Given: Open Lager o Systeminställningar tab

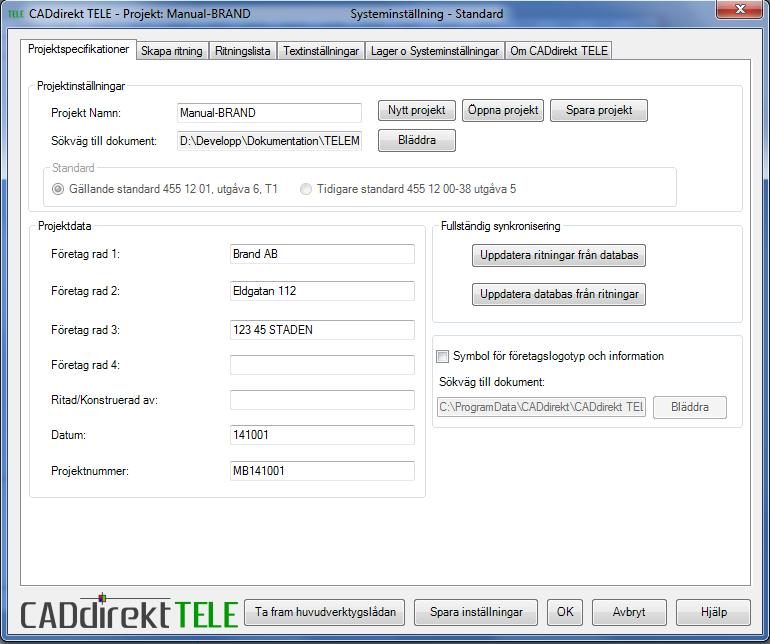Looking at the screenshot, I should point(435,51).
